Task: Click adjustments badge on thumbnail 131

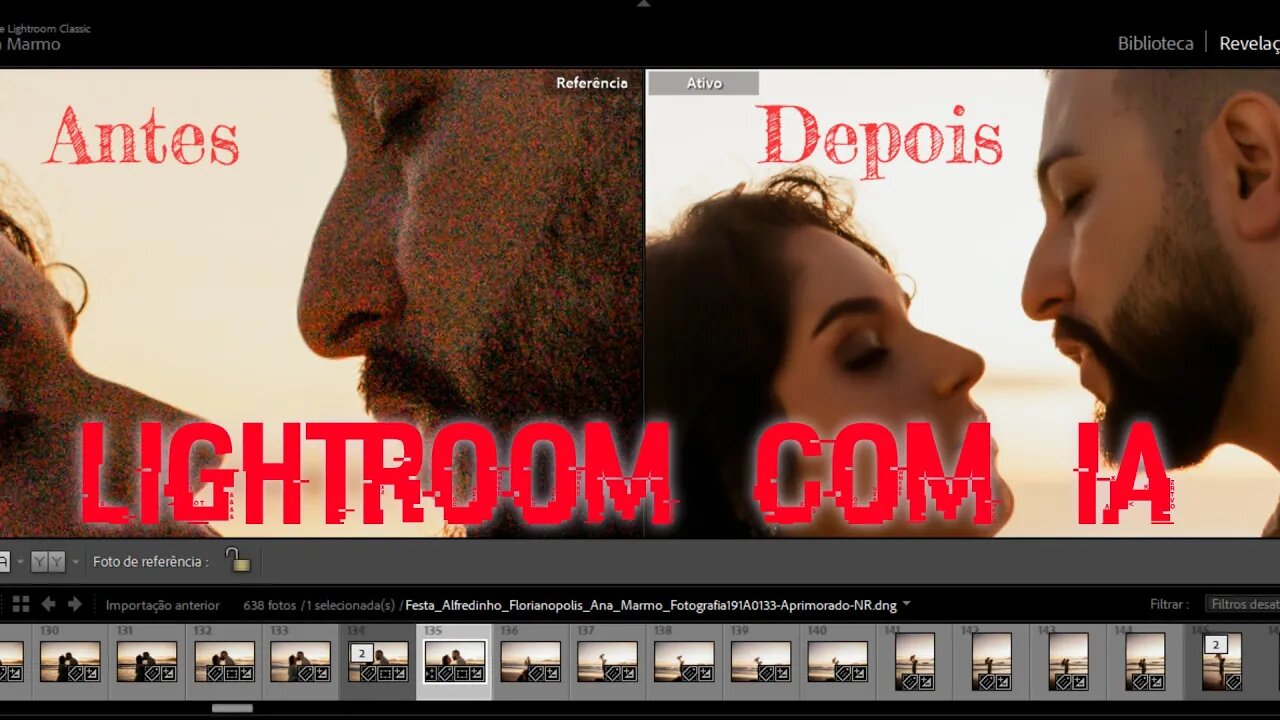Action: pyautogui.click(x=168, y=673)
